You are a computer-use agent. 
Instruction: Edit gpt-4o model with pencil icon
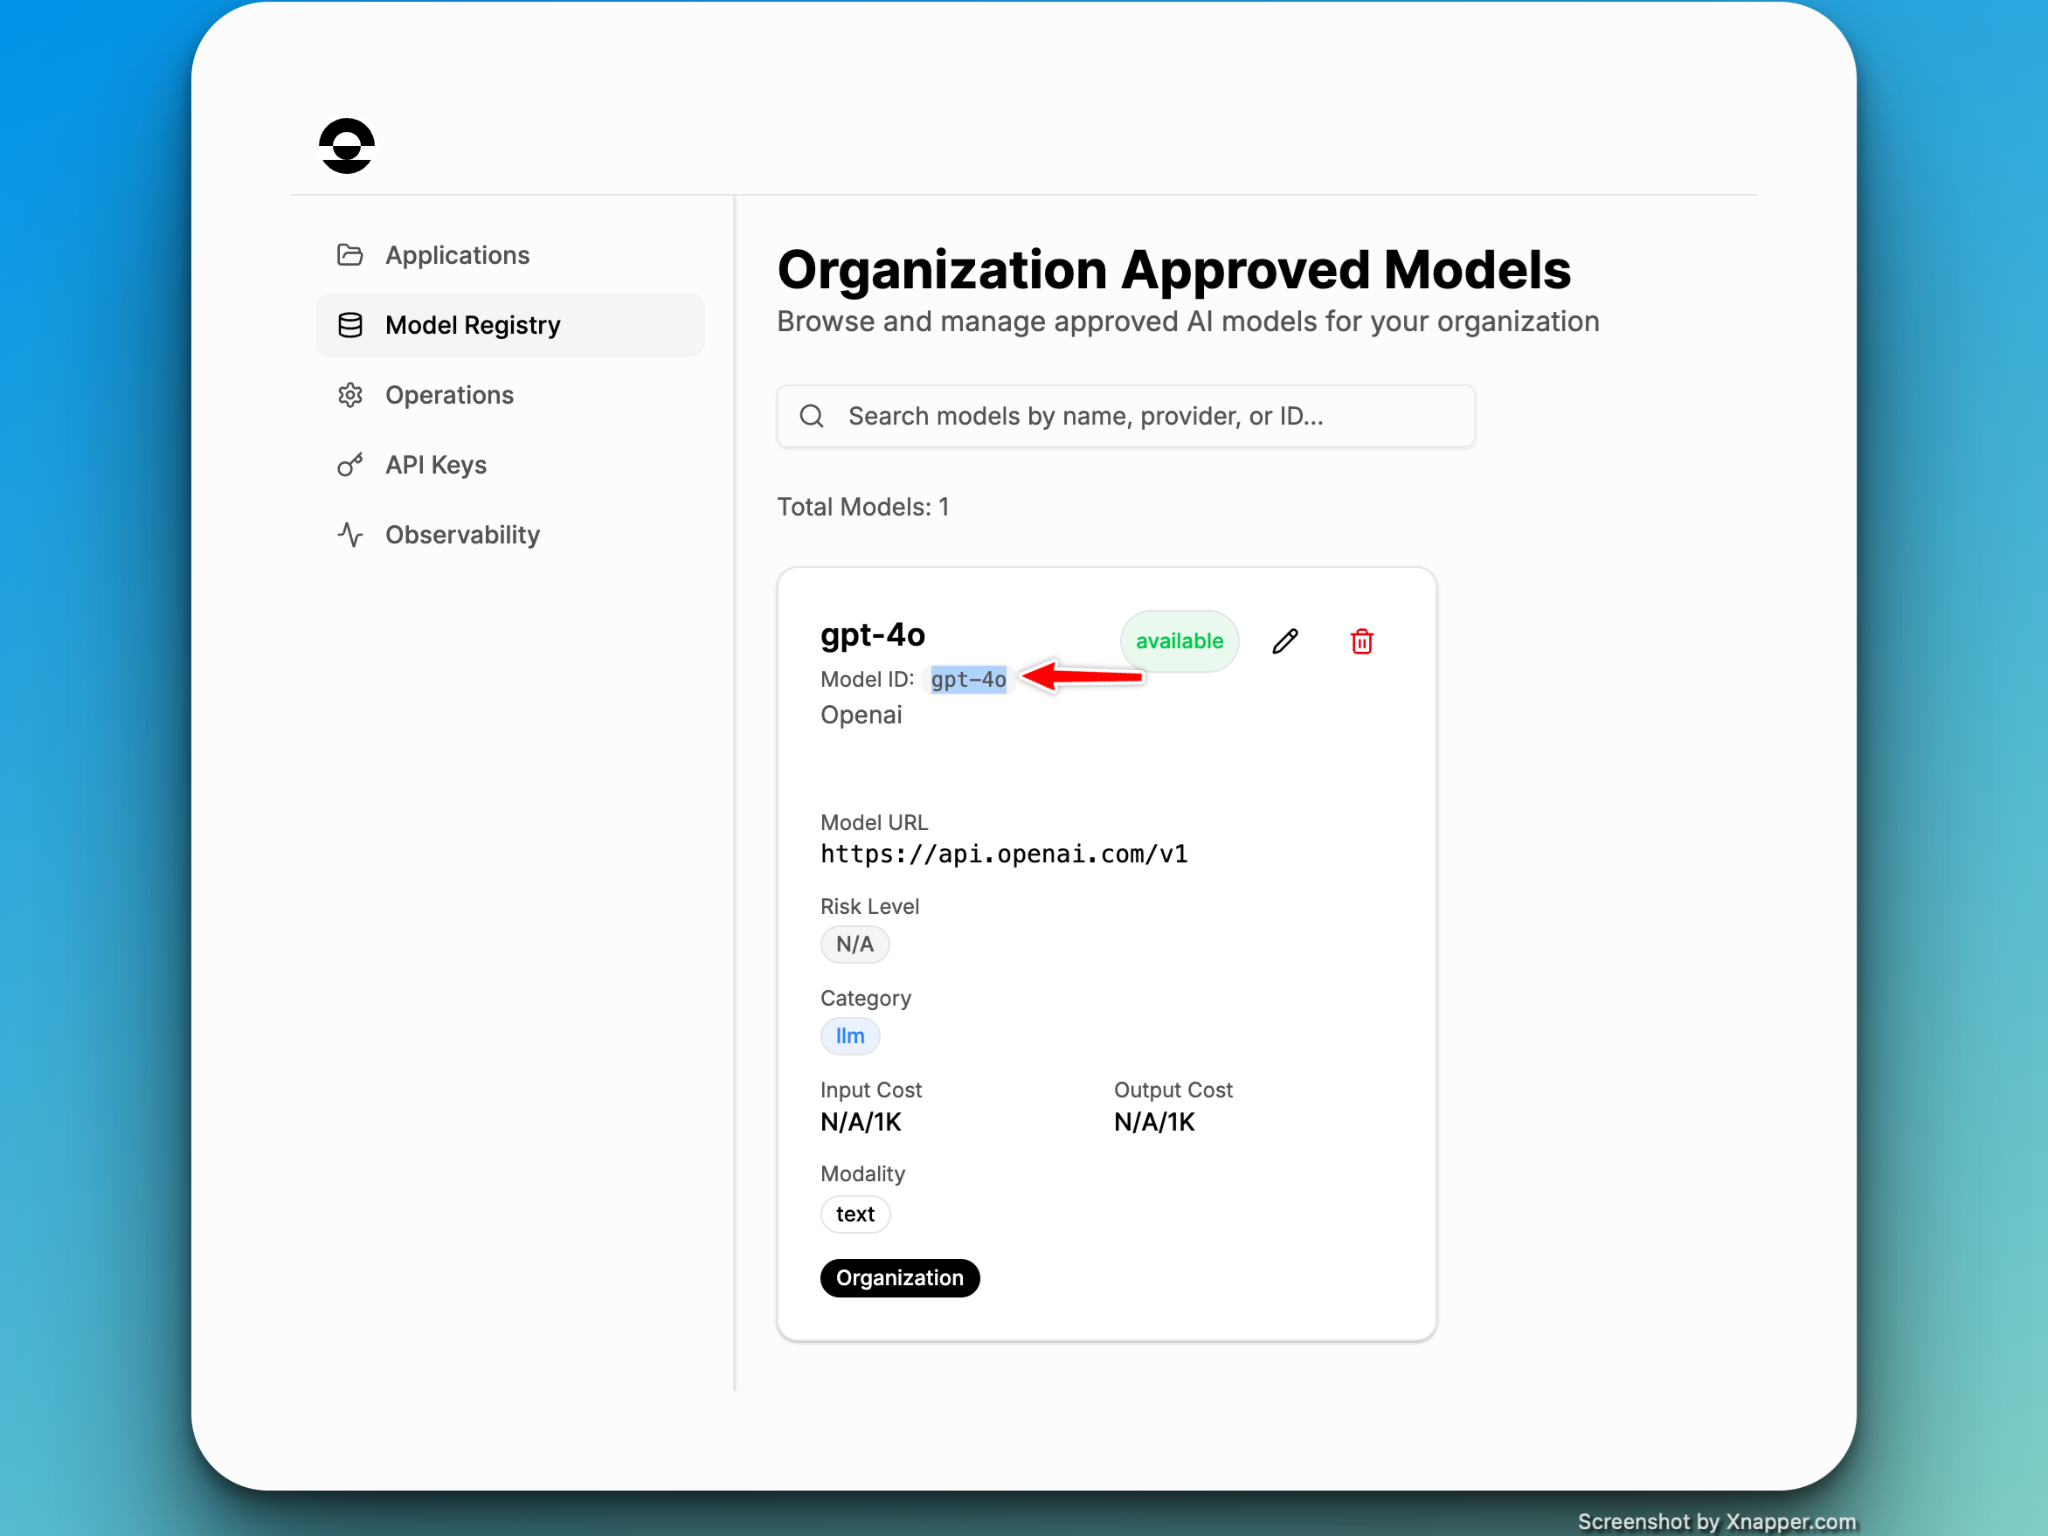[x=1285, y=641]
